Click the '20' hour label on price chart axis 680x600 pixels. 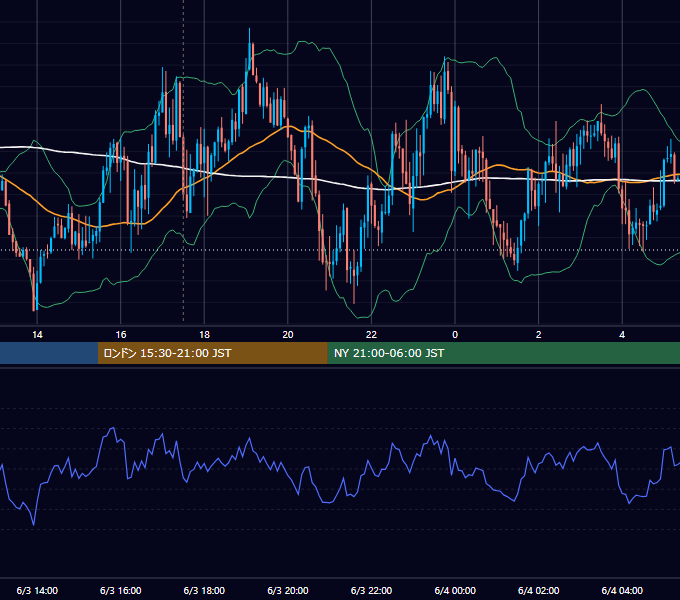click(288, 335)
